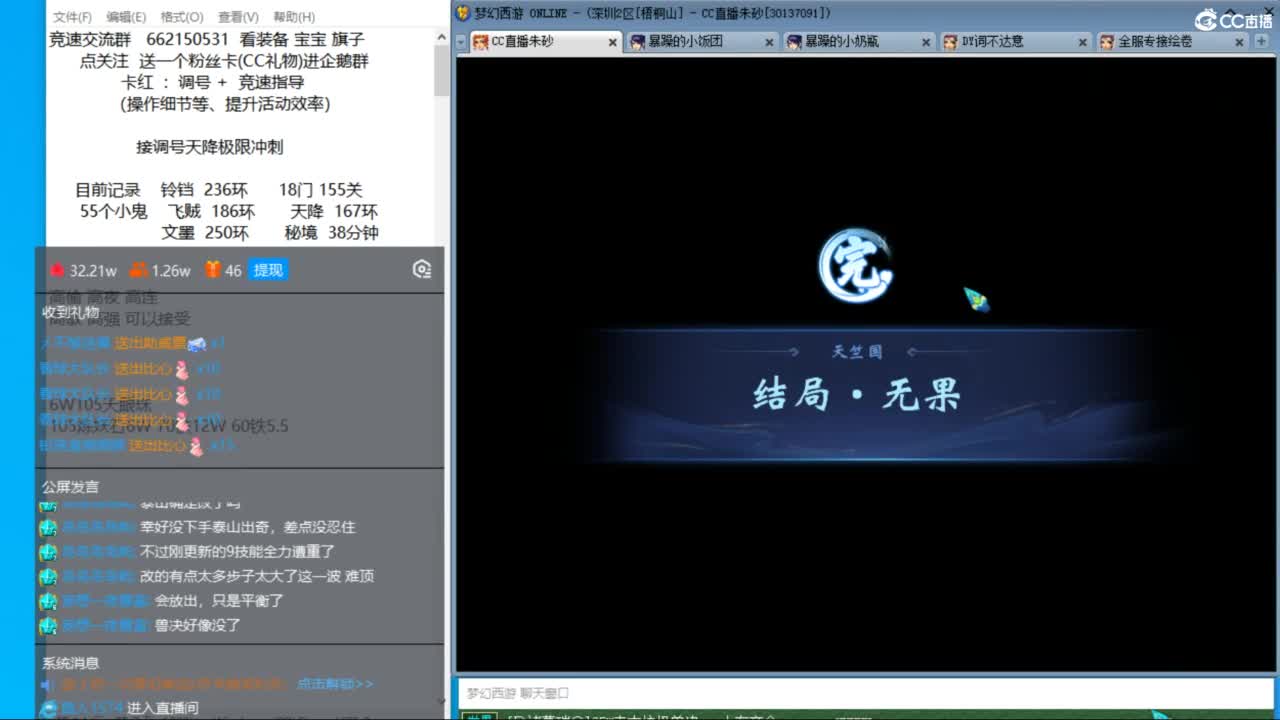Switch to the DY词不达意 game tab
Image resolution: width=1280 pixels, height=720 pixels.
pyautogui.click(x=1015, y=42)
